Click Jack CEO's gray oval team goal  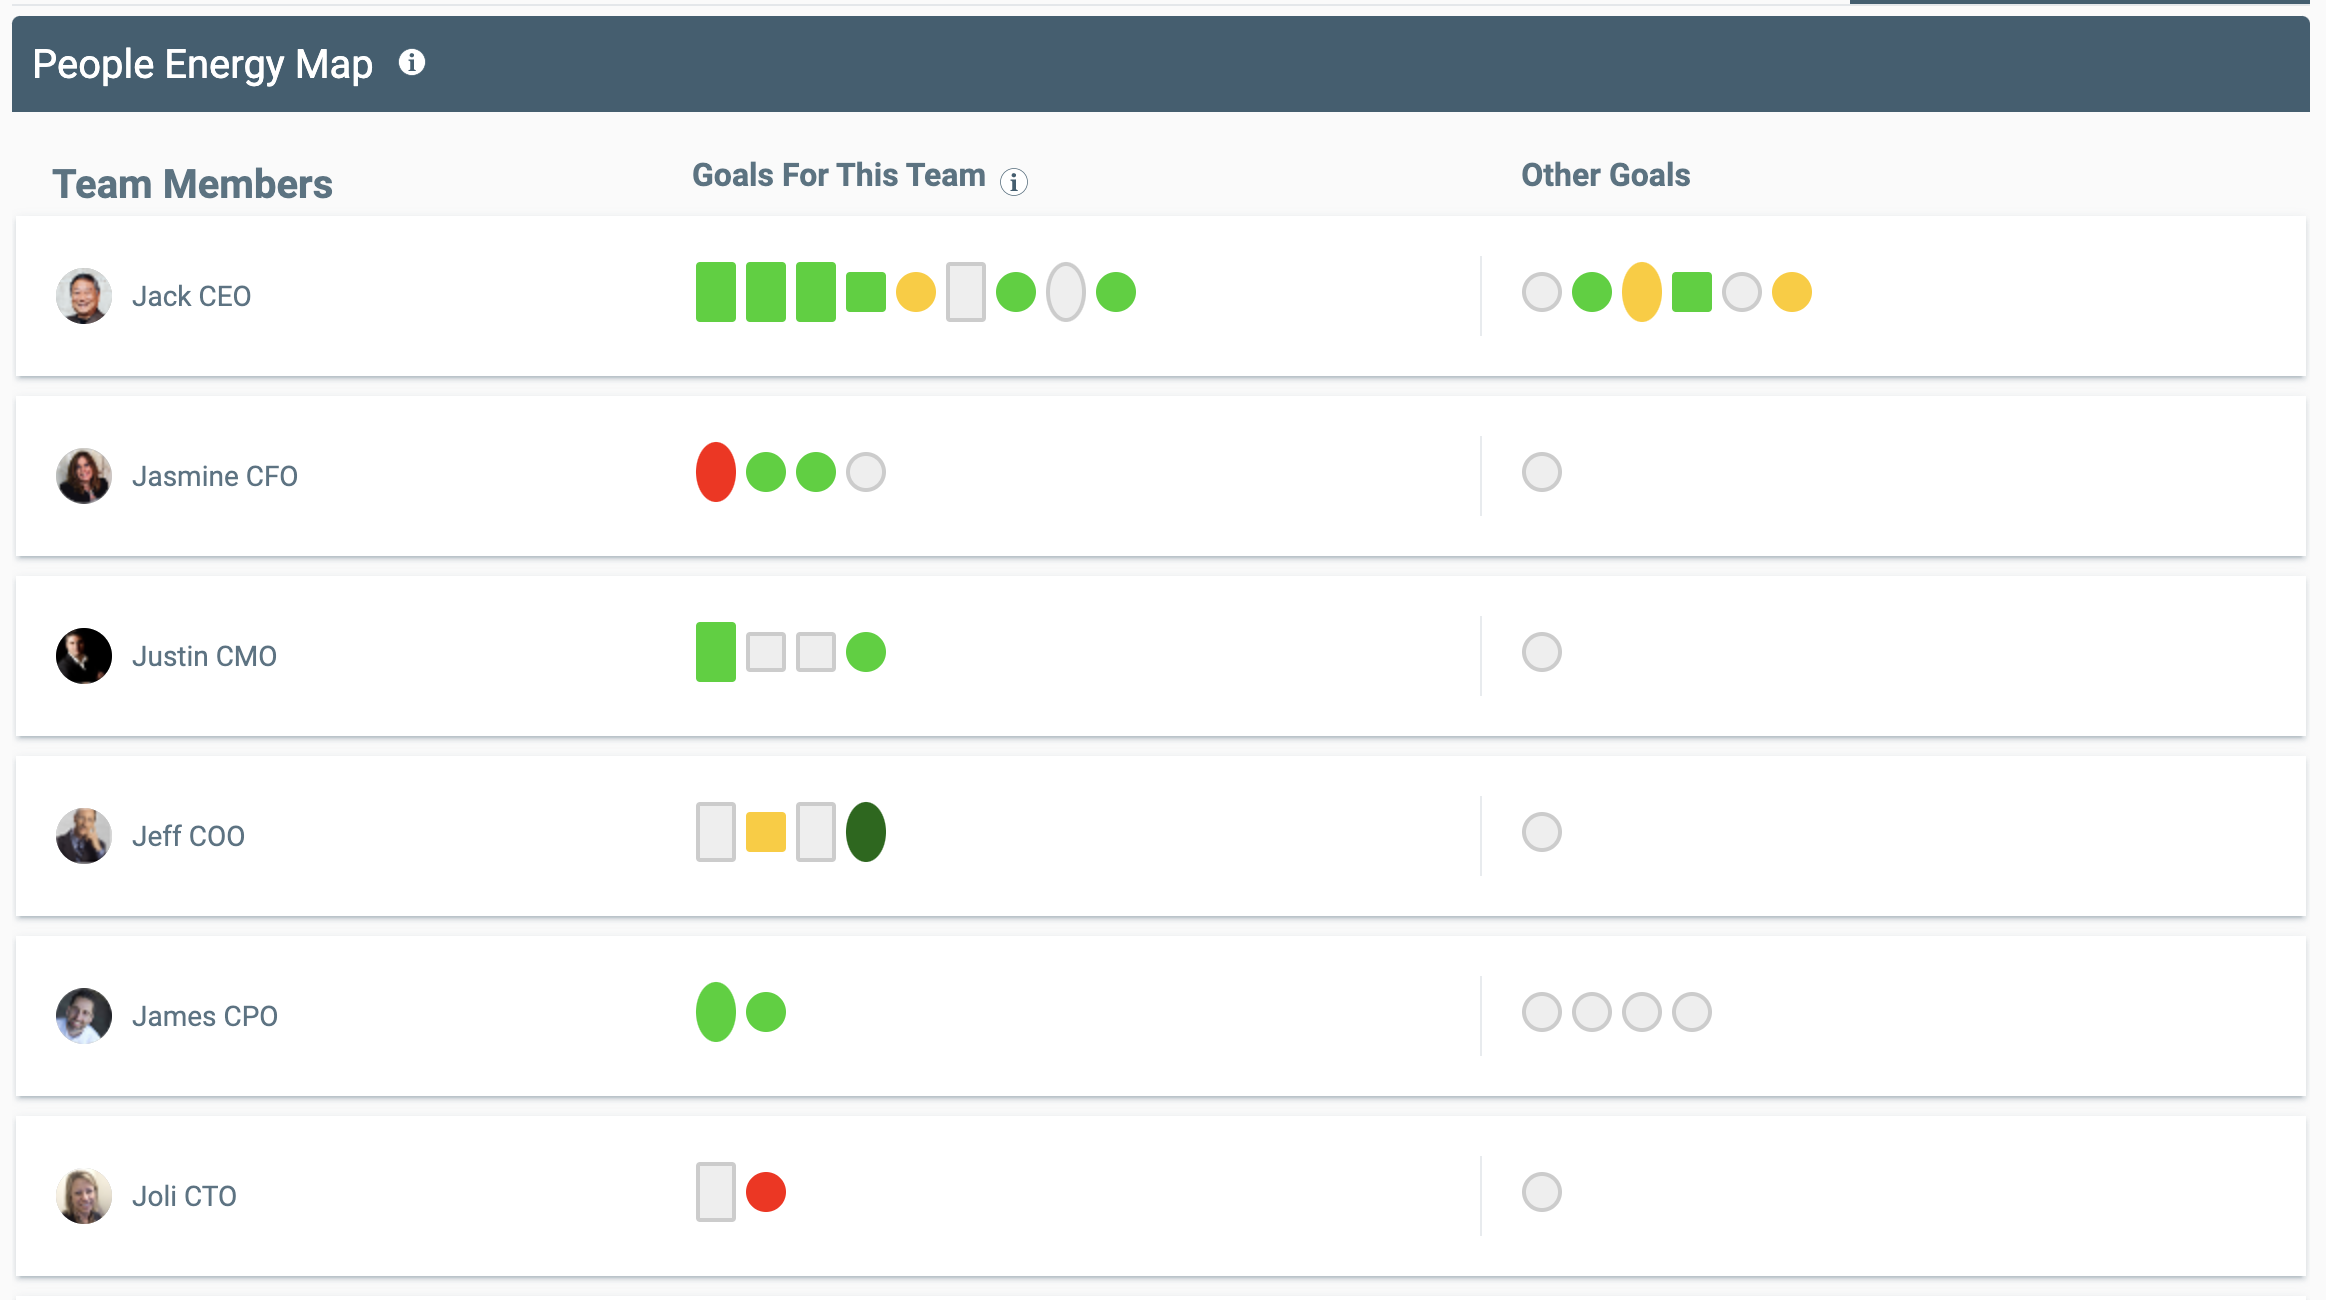click(1065, 292)
